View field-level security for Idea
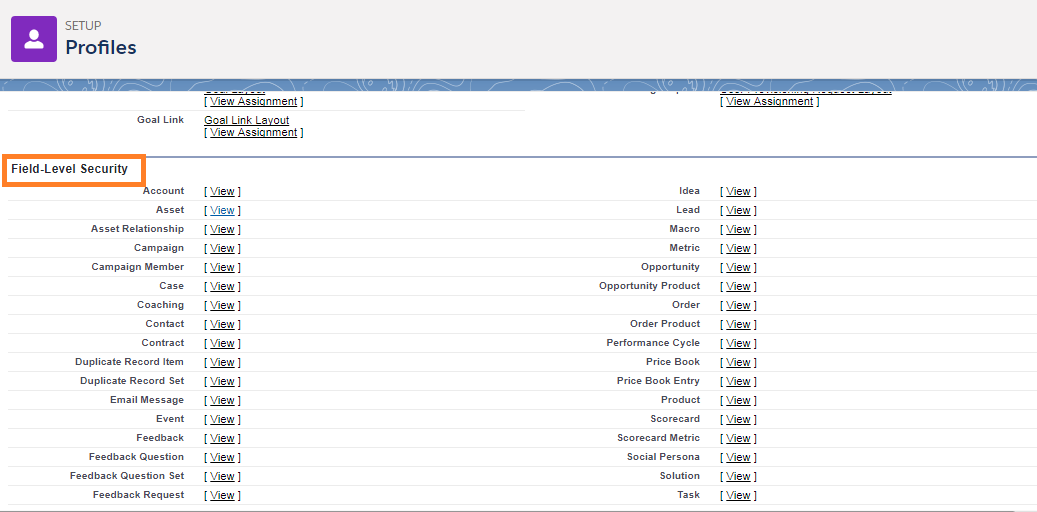1037x512 pixels. click(738, 191)
